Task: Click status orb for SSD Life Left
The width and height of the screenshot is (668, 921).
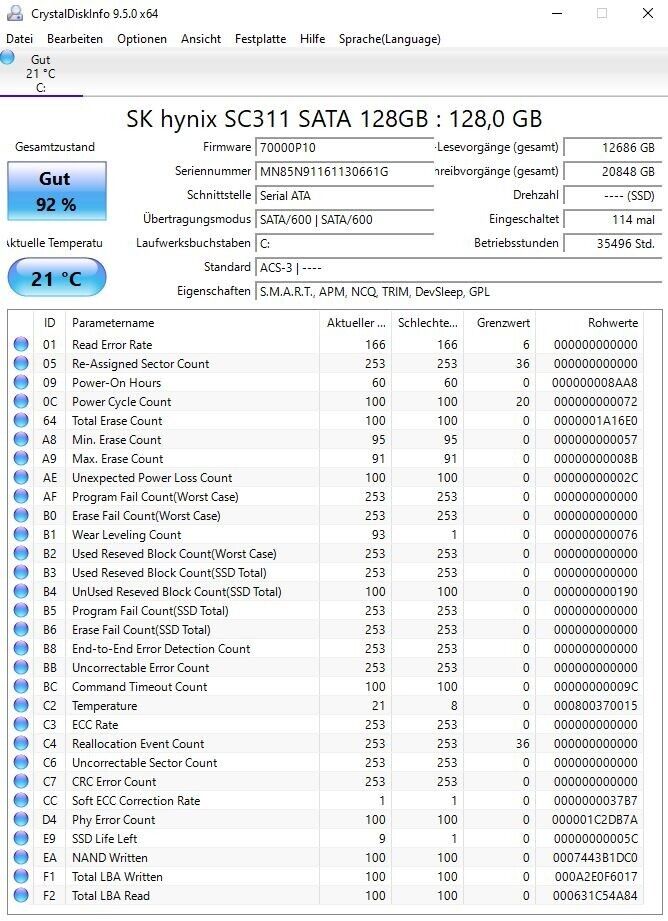Action: tap(21, 838)
